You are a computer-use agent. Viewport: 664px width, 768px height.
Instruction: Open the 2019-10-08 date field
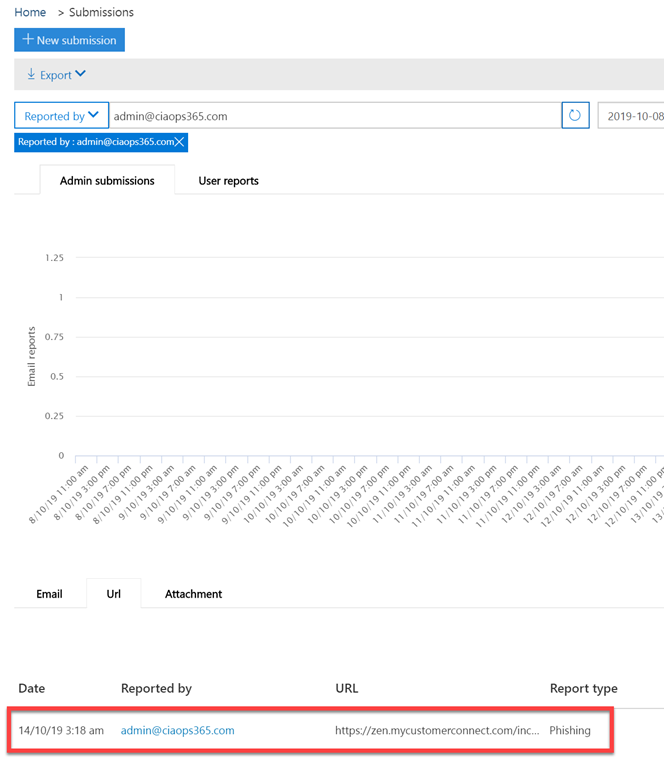pyautogui.click(x=630, y=116)
